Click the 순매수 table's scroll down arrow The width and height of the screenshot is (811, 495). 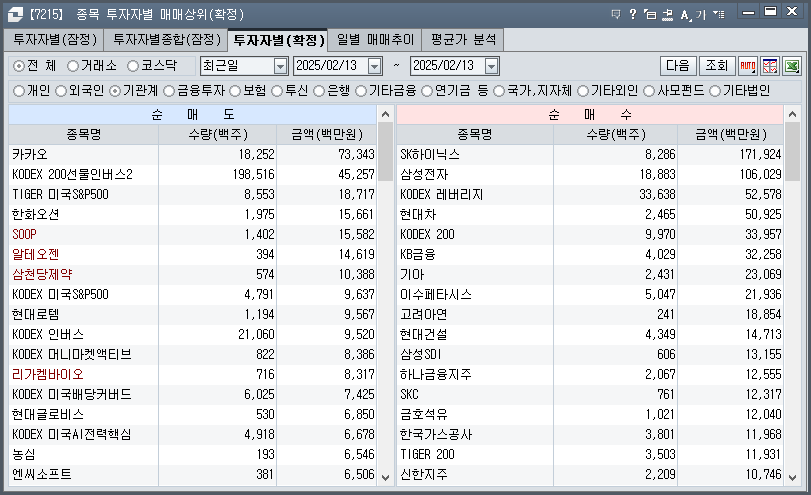(792, 477)
